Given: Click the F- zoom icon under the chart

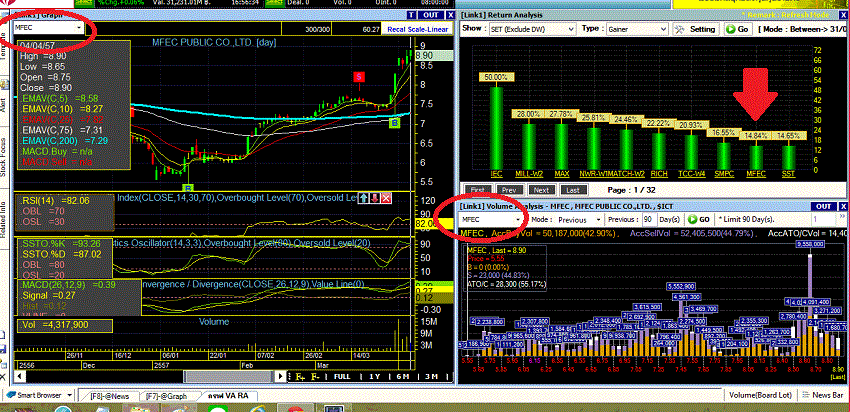Looking at the screenshot, I should (x=315, y=376).
